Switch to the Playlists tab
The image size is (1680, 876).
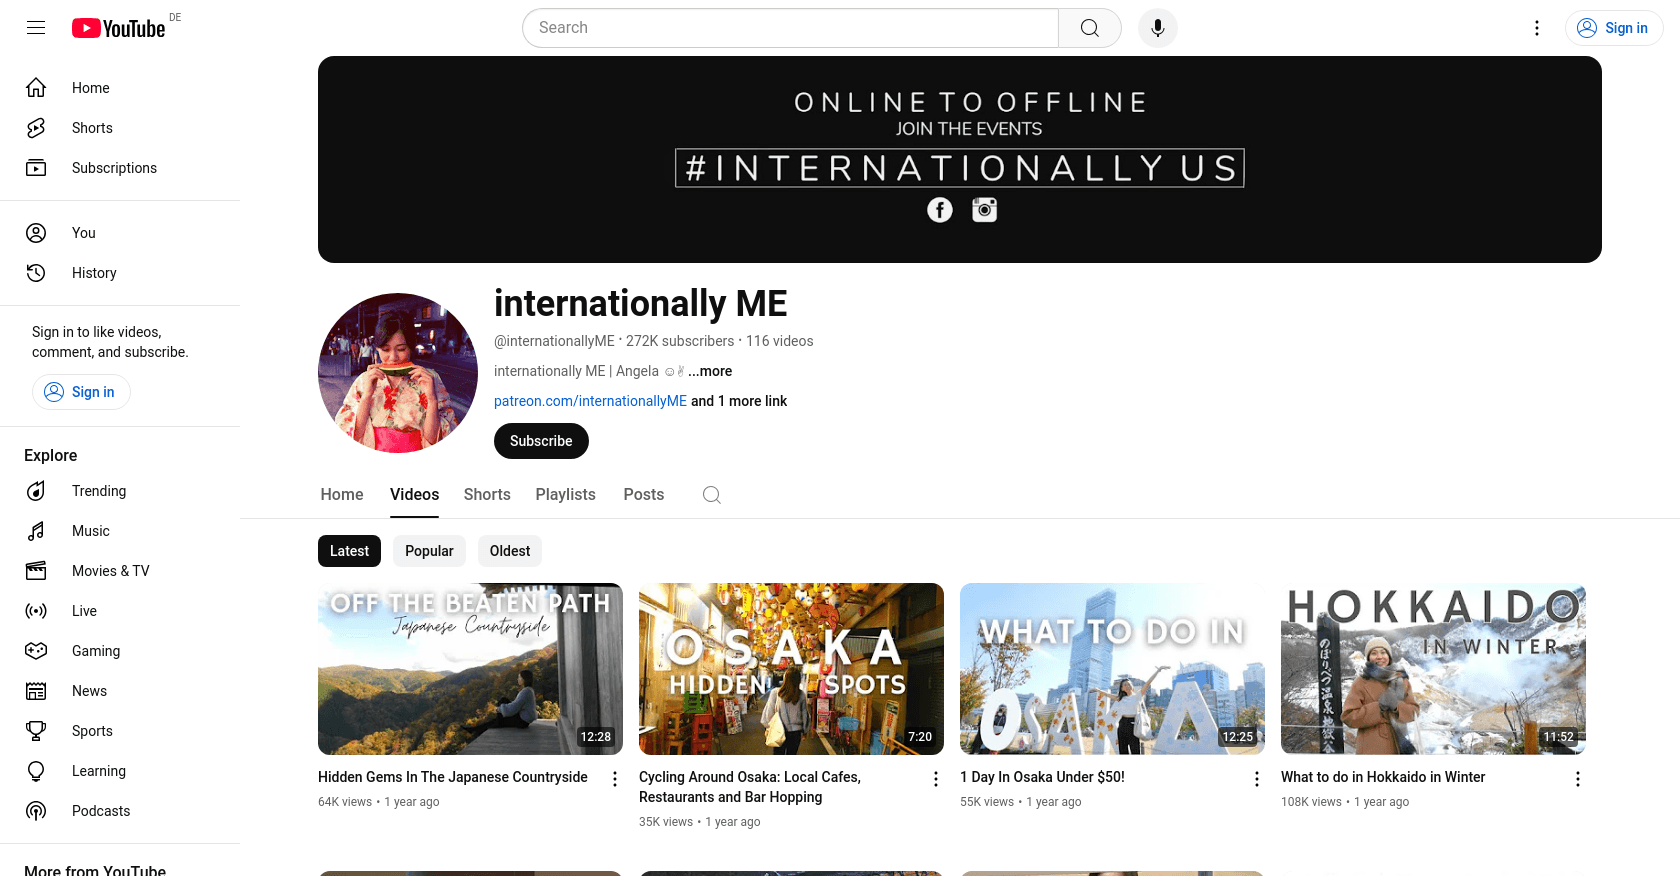pyautogui.click(x=565, y=495)
